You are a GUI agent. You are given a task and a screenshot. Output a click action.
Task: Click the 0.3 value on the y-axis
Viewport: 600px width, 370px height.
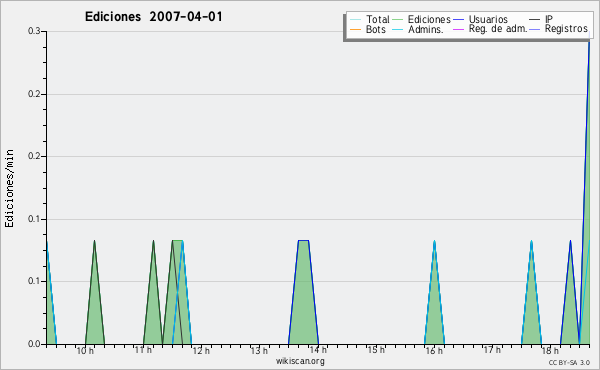[x=34, y=31]
